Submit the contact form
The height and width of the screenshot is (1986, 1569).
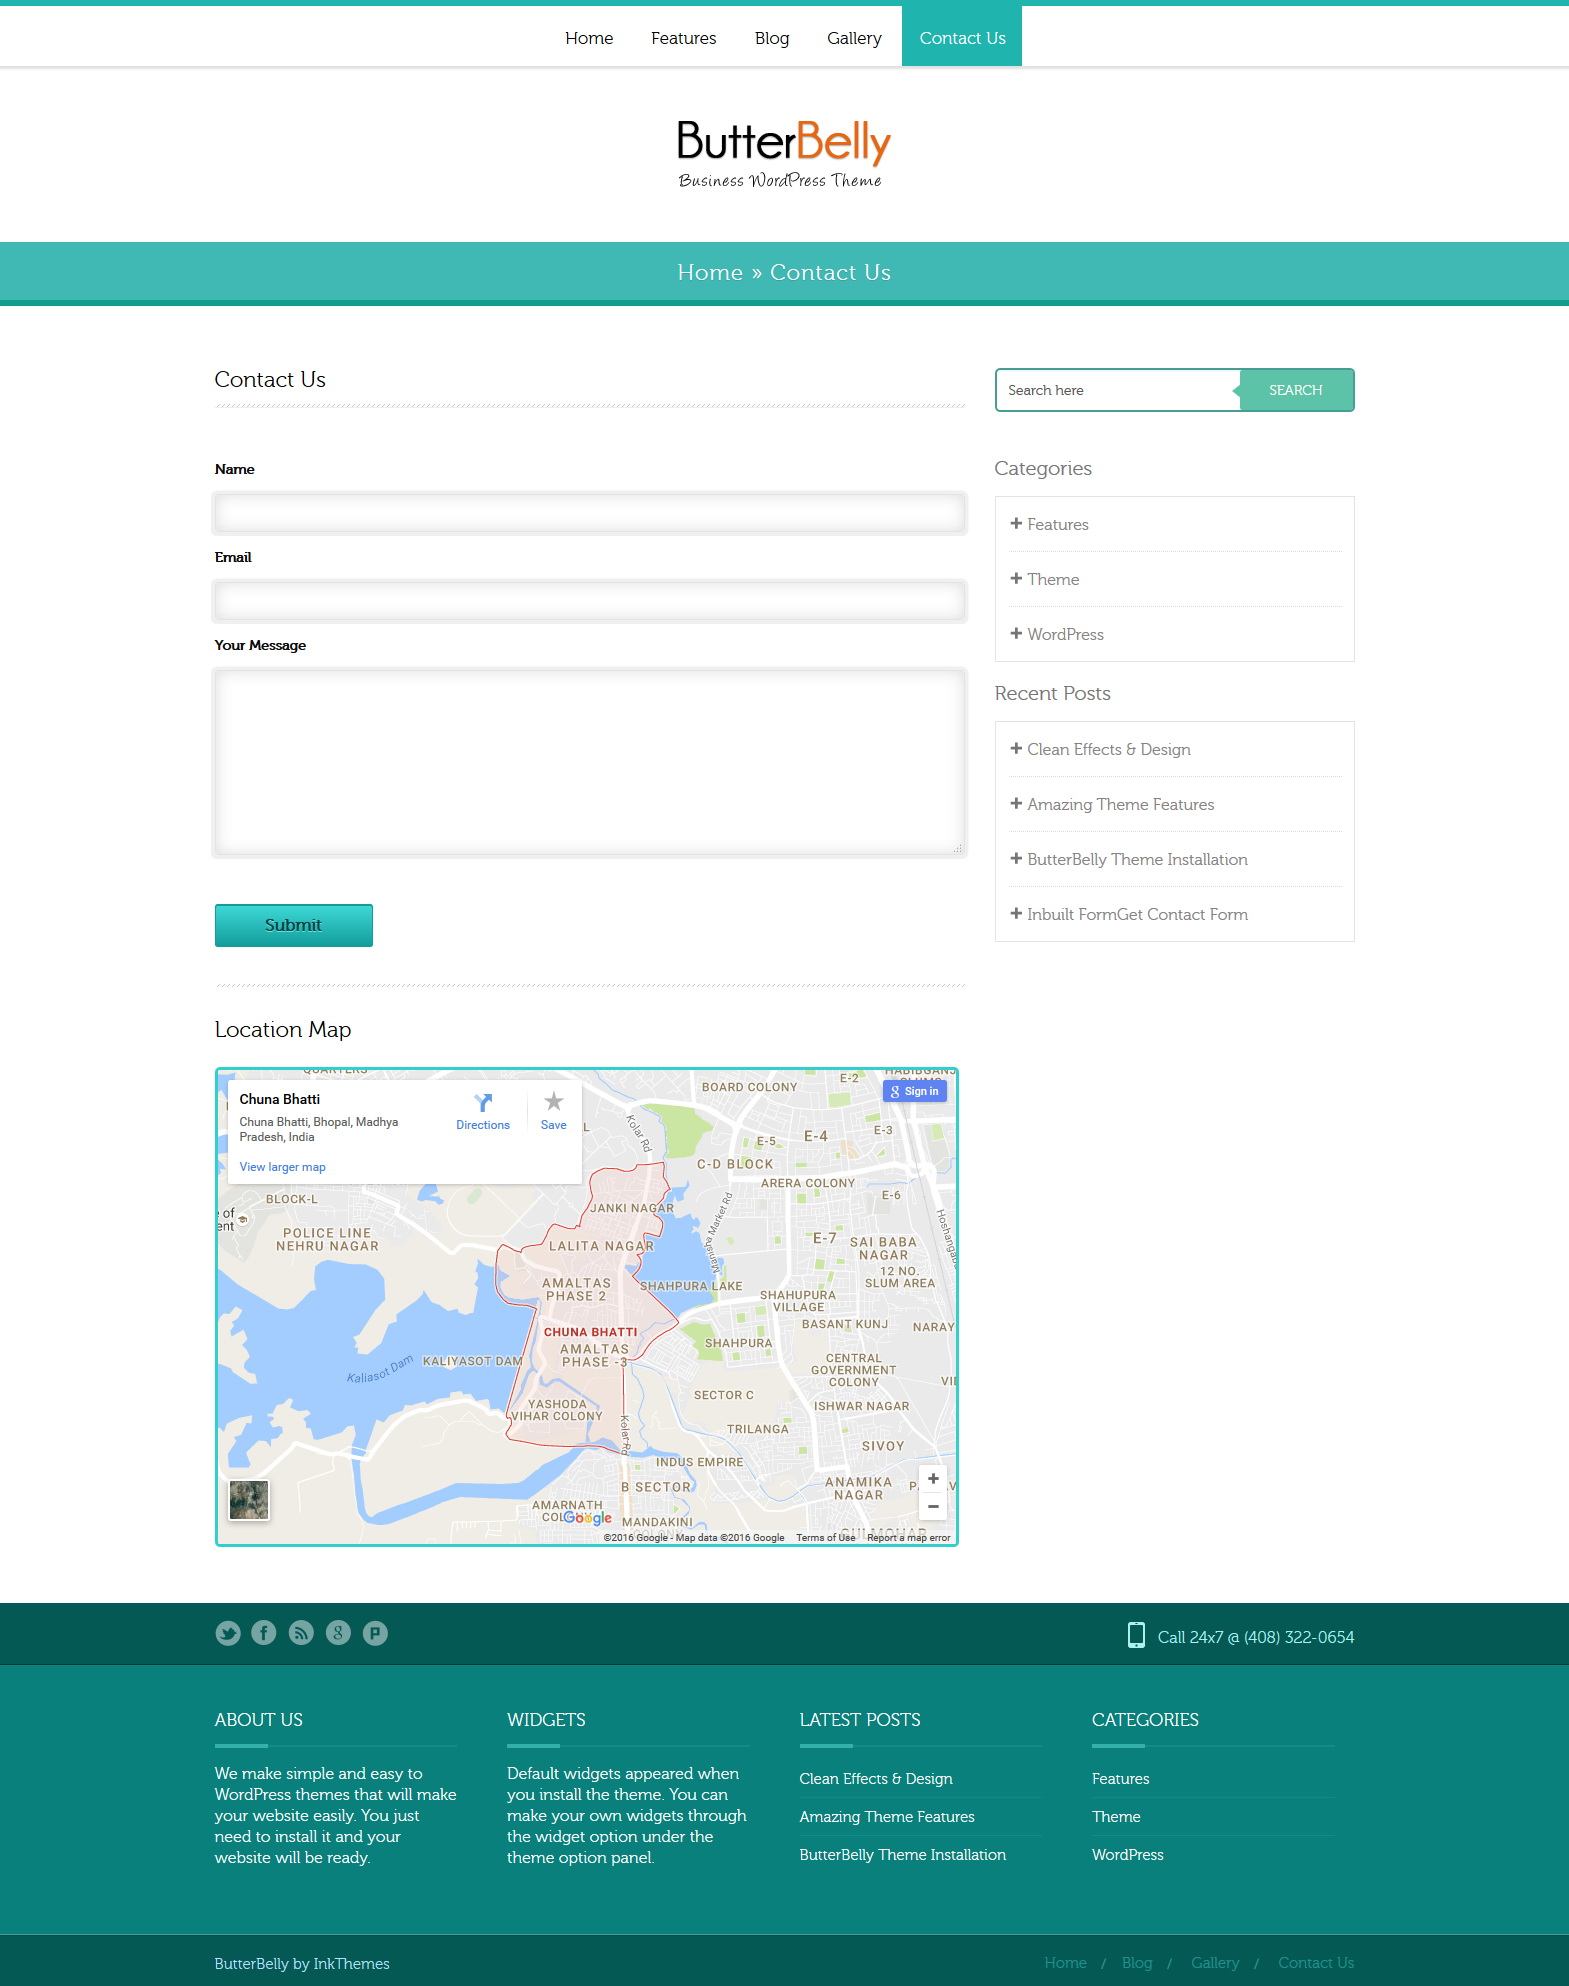[294, 925]
